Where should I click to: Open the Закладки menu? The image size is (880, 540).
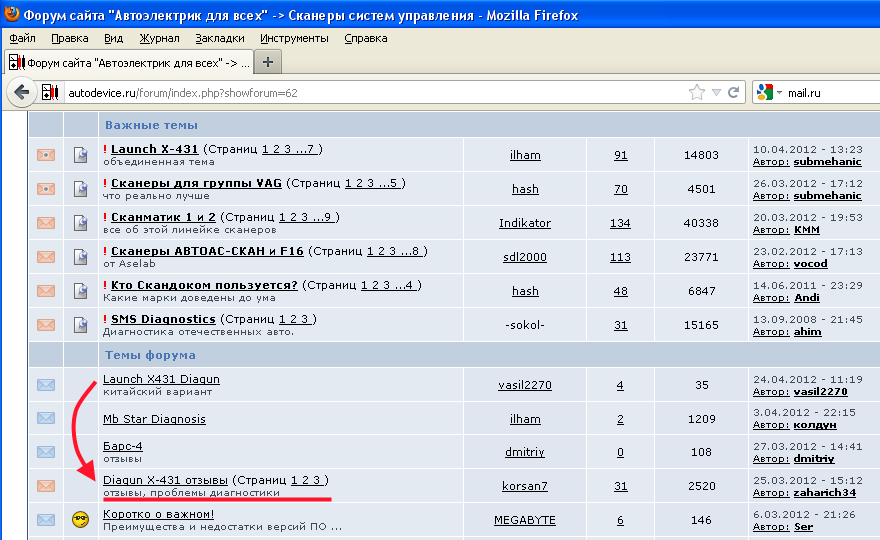[x=220, y=38]
